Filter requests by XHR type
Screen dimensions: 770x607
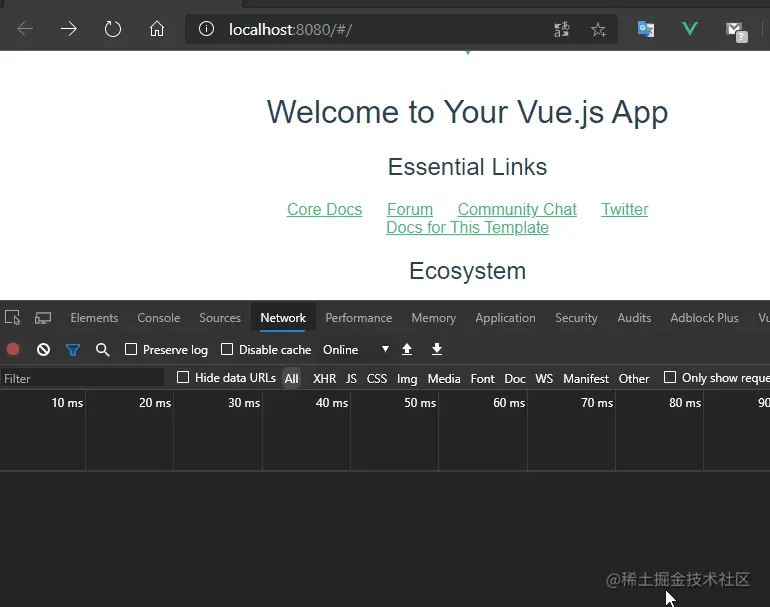point(325,379)
